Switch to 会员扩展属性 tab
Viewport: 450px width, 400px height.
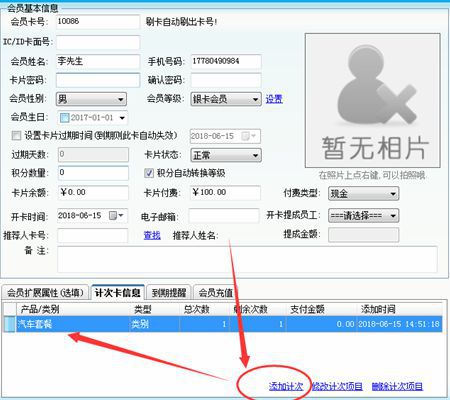(45, 293)
